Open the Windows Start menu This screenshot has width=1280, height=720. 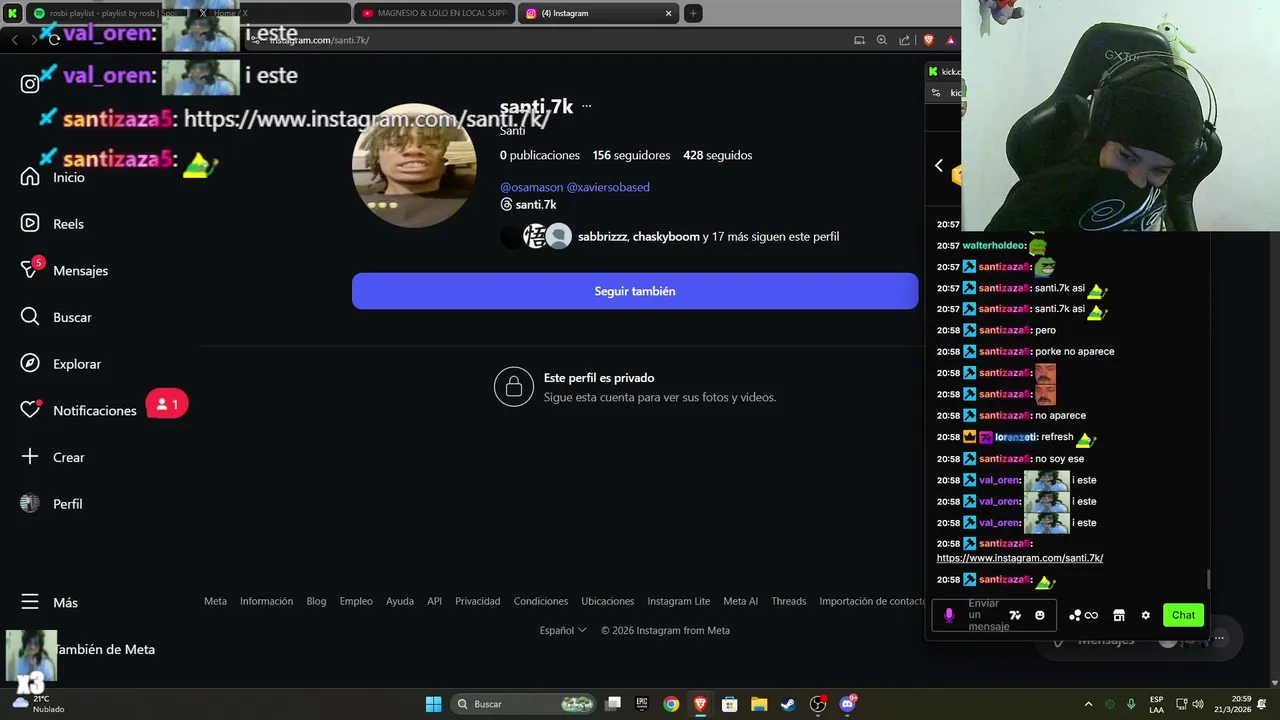[433, 704]
